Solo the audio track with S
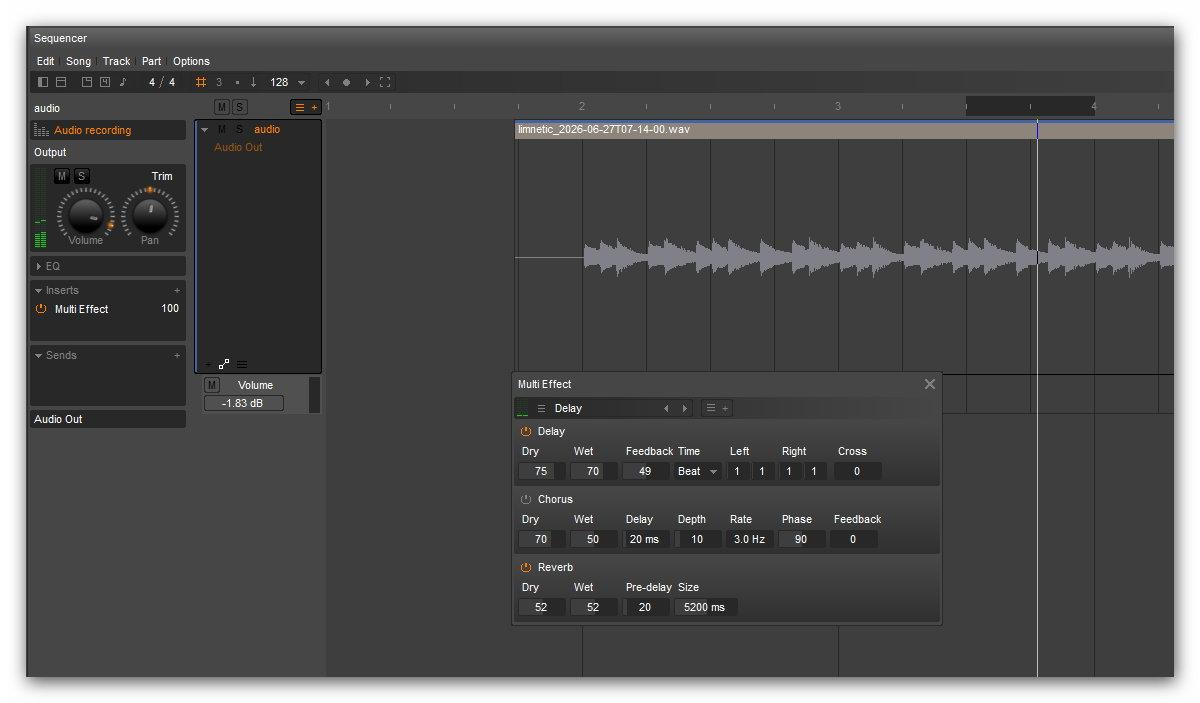 pos(239,129)
